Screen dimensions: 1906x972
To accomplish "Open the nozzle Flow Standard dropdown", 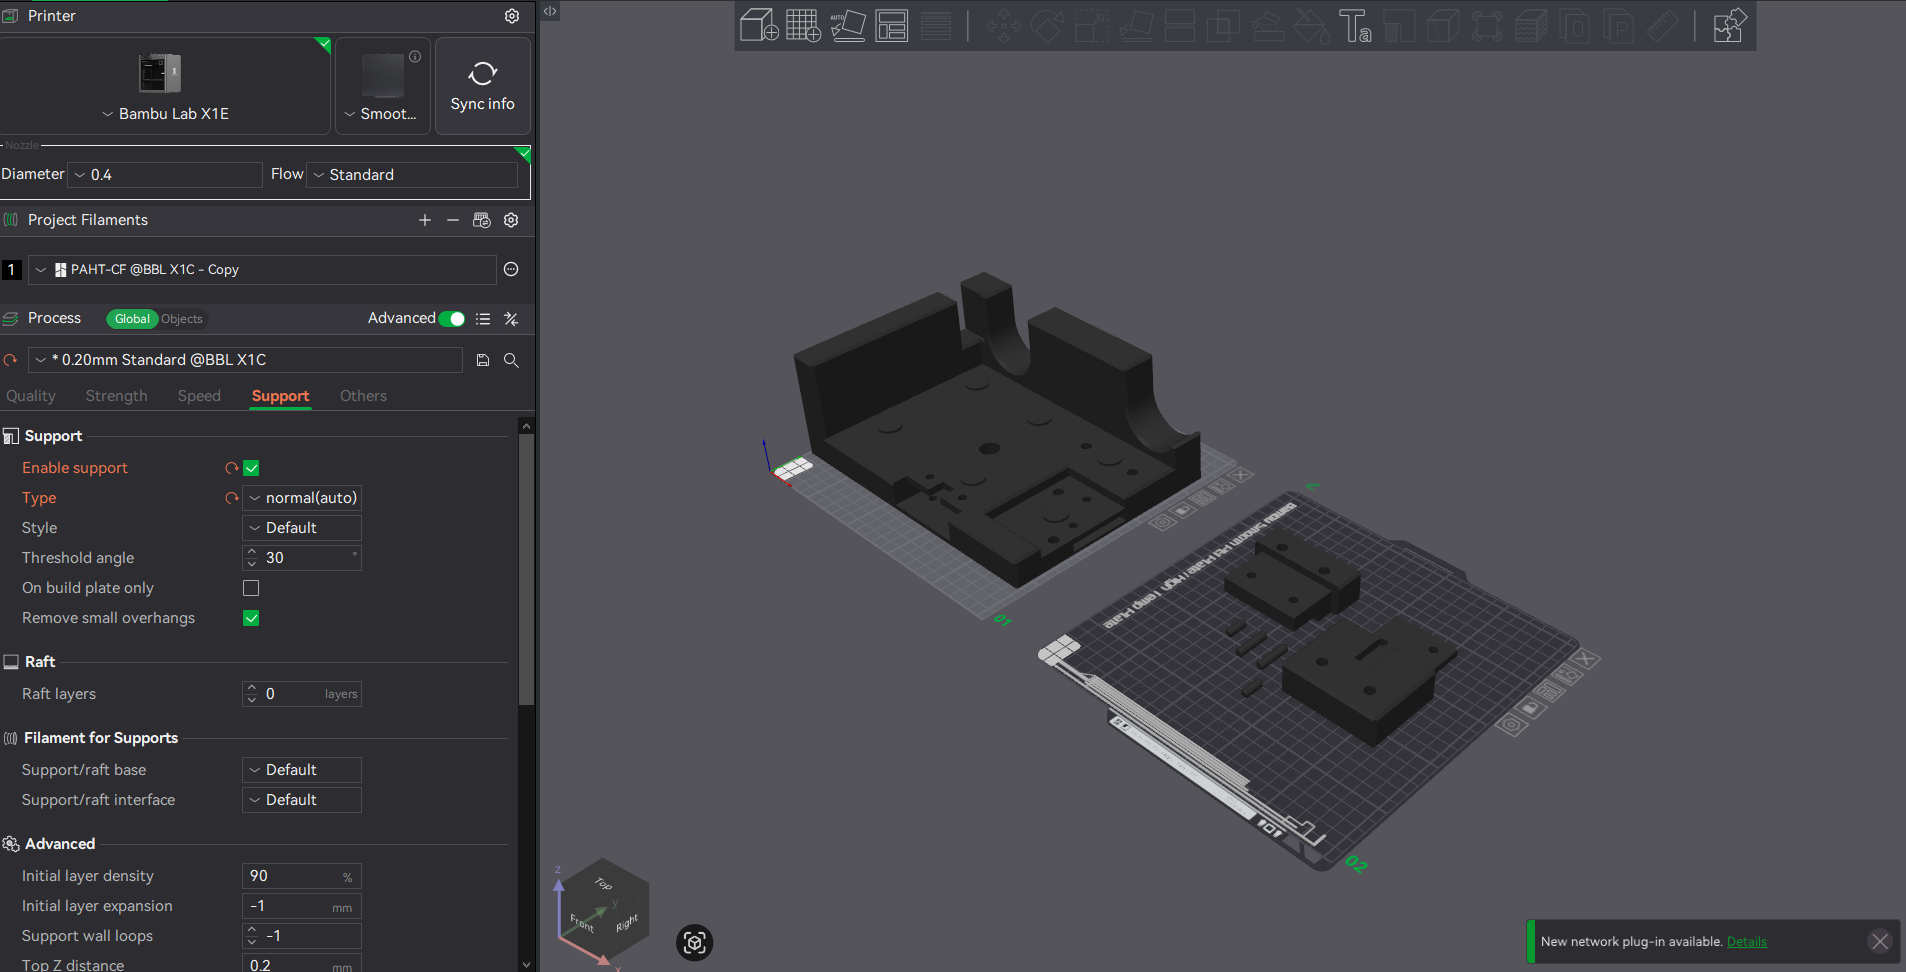I will [x=412, y=175].
